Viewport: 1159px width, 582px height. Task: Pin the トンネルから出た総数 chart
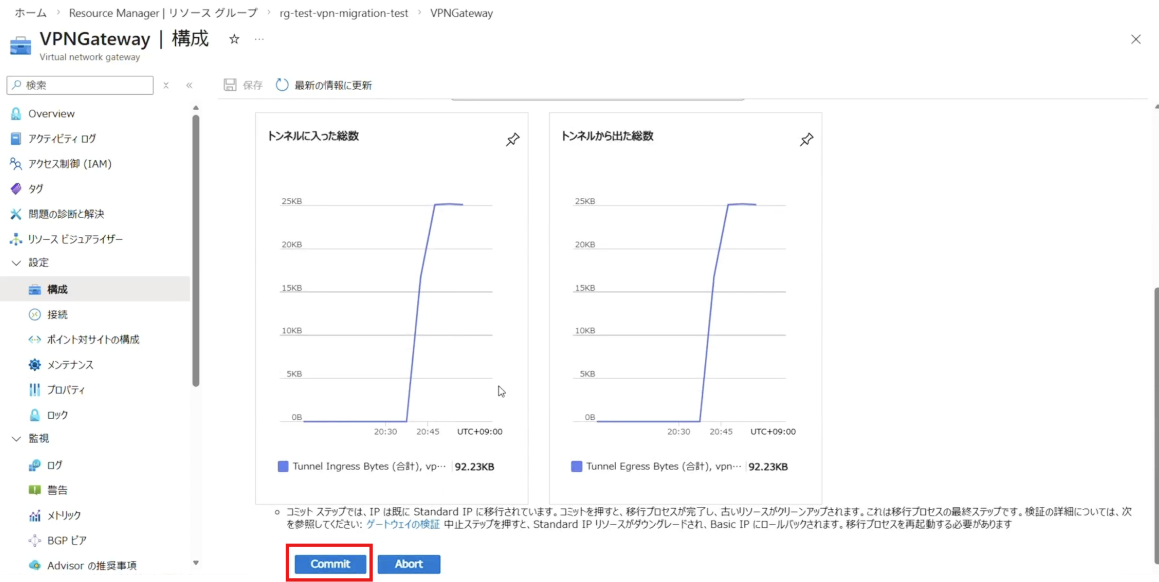coord(806,140)
